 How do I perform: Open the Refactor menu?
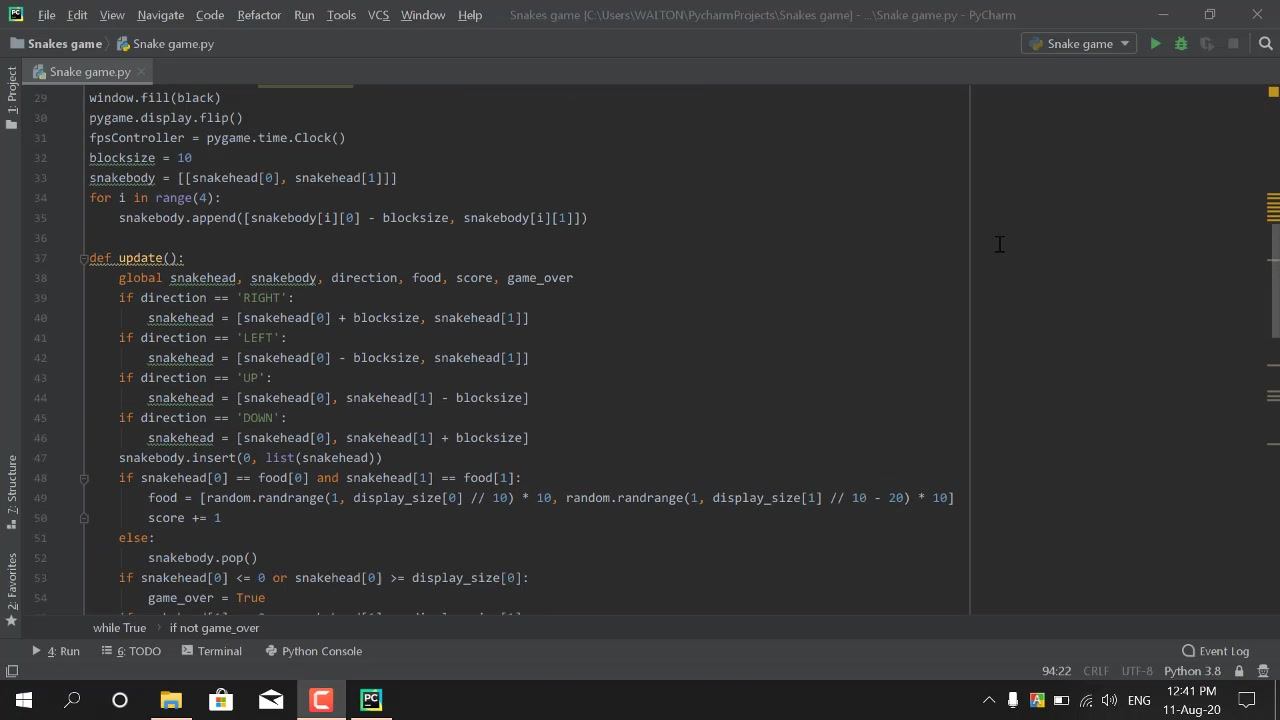[259, 15]
